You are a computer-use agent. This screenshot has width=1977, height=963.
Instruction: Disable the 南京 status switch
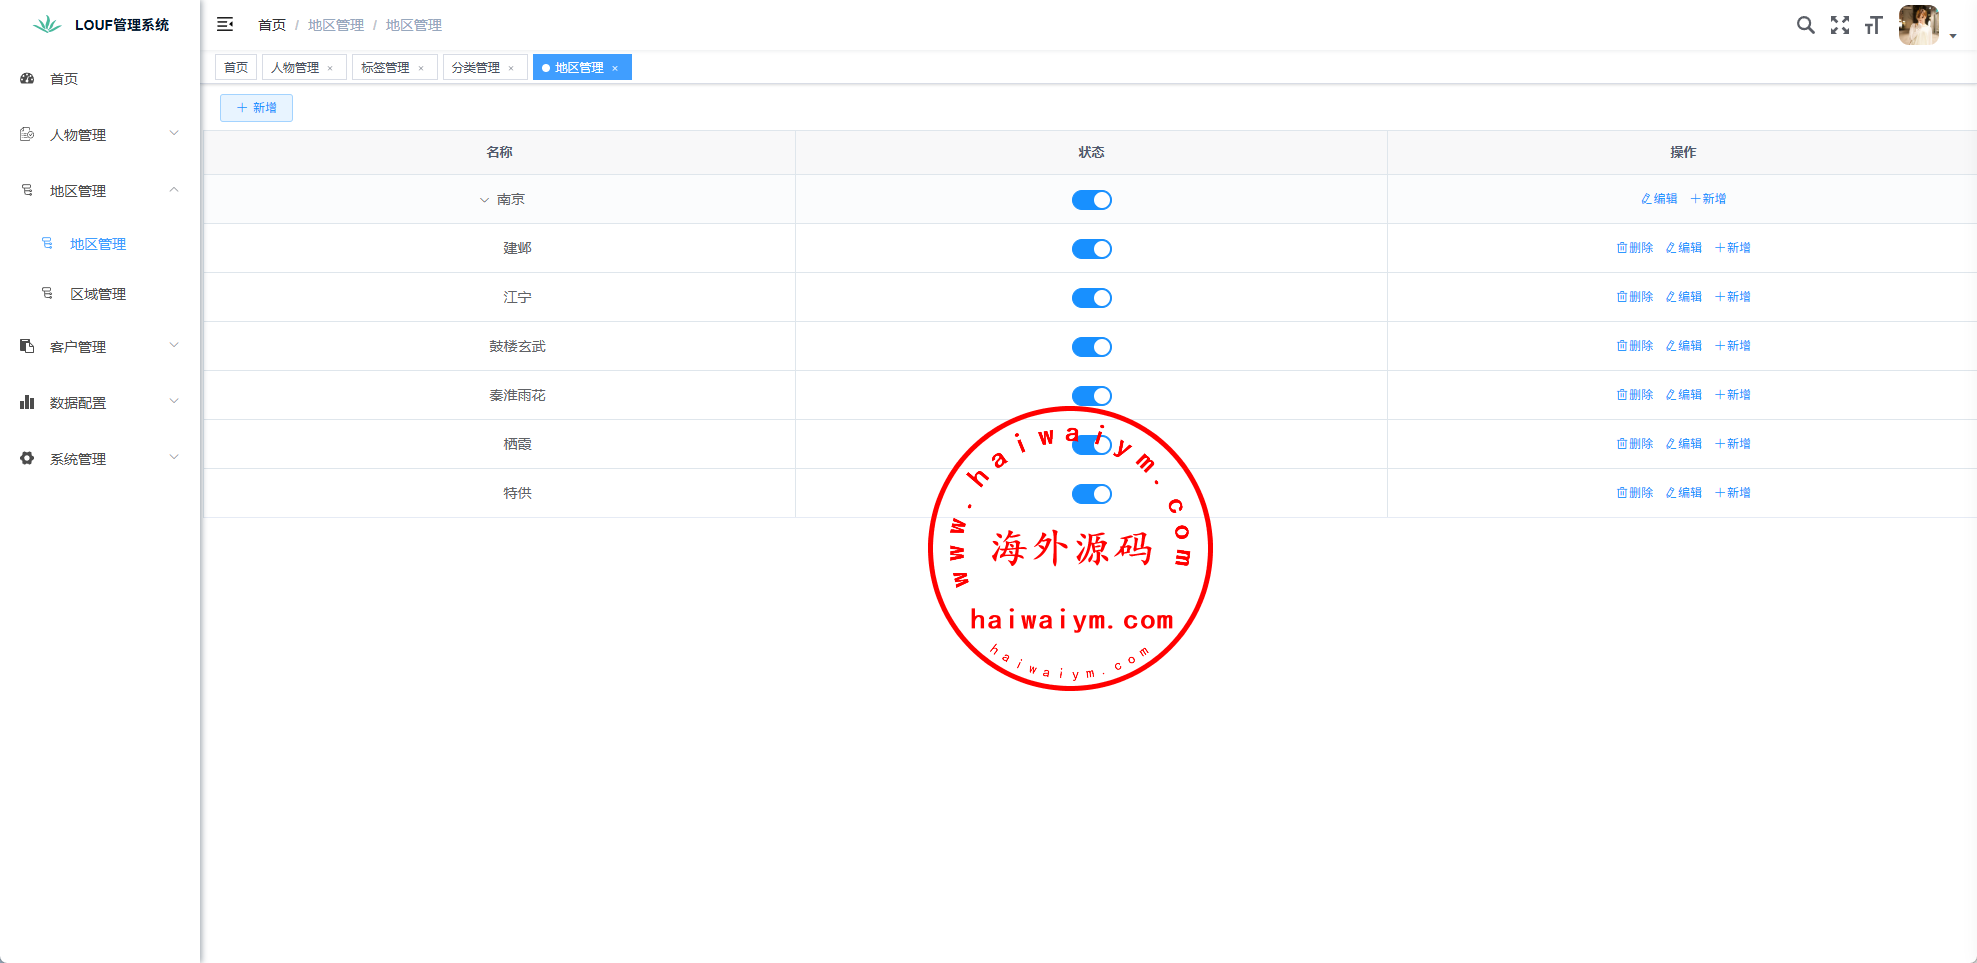tap(1091, 200)
